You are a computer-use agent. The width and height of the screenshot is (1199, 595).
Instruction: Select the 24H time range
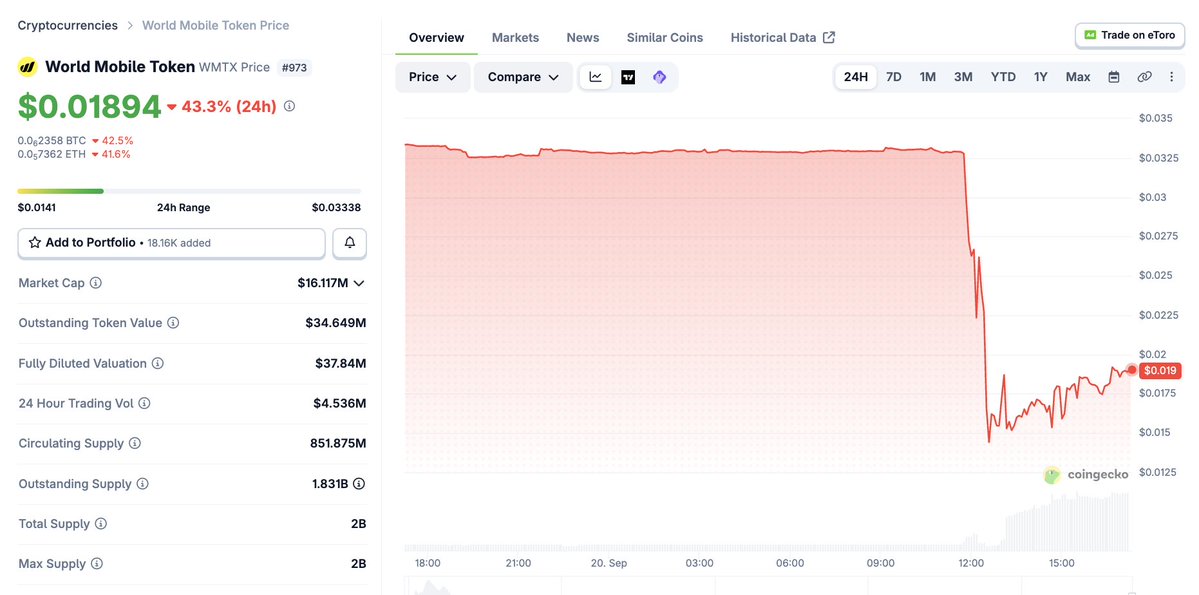[856, 76]
